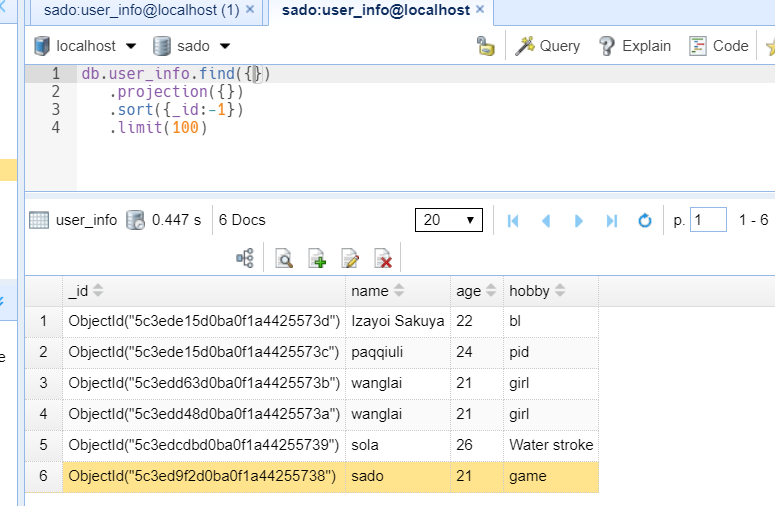Open the sado database dropdown
The height and width of the screenshot is (506, 775).
(x=191, y=46)
